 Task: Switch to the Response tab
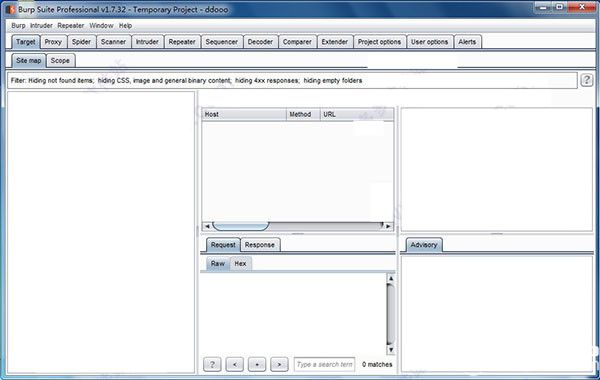(260, 245)
